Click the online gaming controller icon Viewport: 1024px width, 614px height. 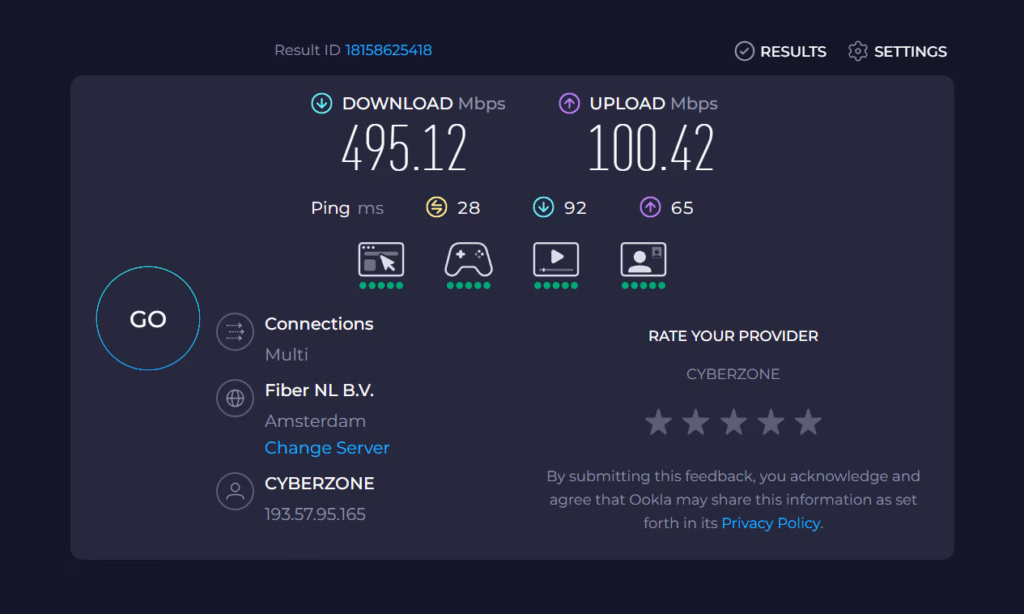pos(468,260)
